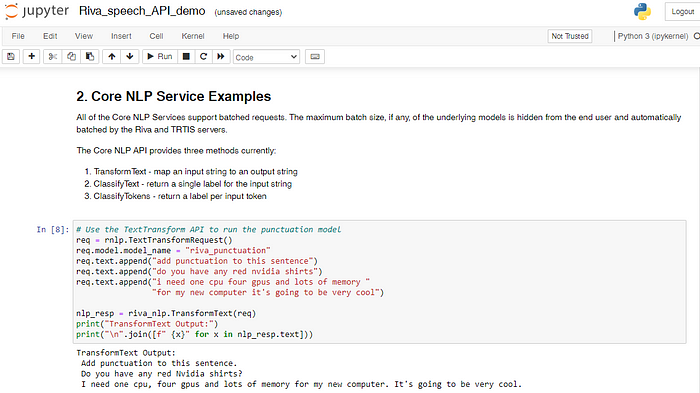Viewport: 700px width, 393px height.
Task: Click the output line 'Do you have any red Nvidia shirts?'
Action: tap(162, 374)
